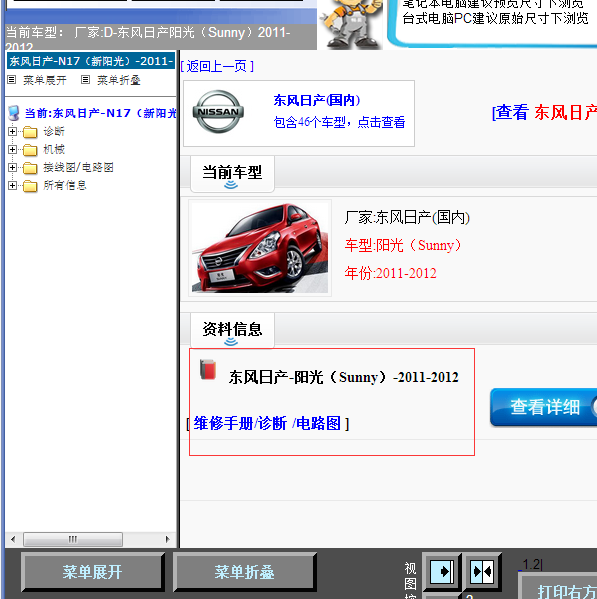Select the 当前车型 tab
Image resolution: width=597 pixels, height=599 pixels.
point(232,174)
